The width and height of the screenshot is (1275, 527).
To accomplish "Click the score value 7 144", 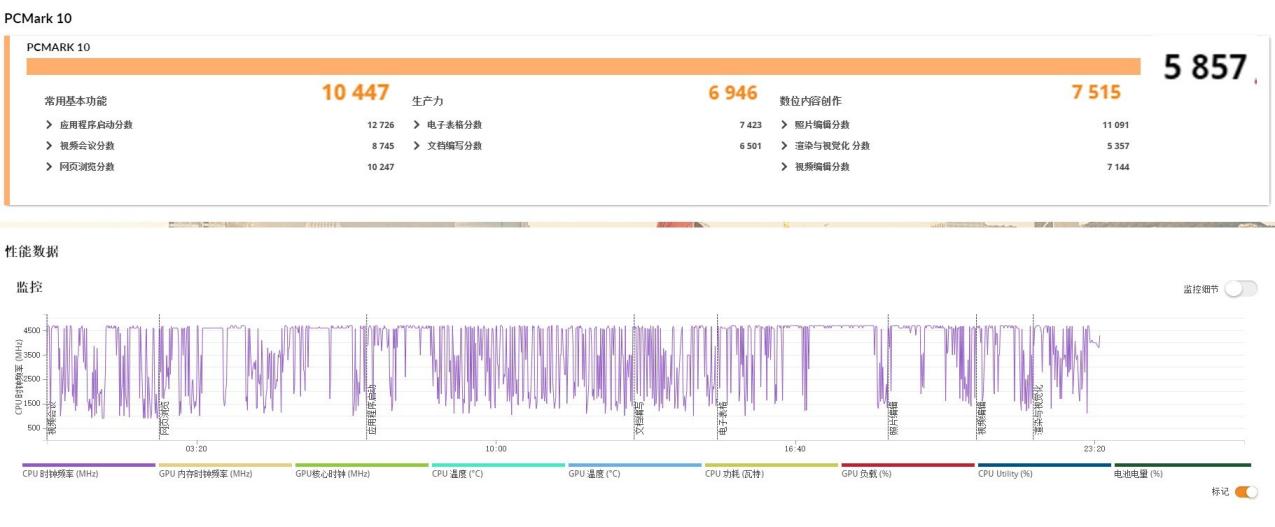I will point(1118,167).
